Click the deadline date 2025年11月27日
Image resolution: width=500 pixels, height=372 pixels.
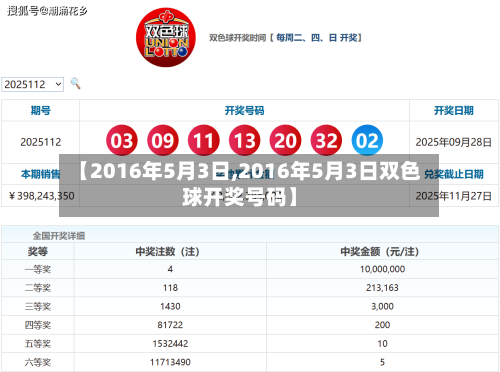click(454, 196)
